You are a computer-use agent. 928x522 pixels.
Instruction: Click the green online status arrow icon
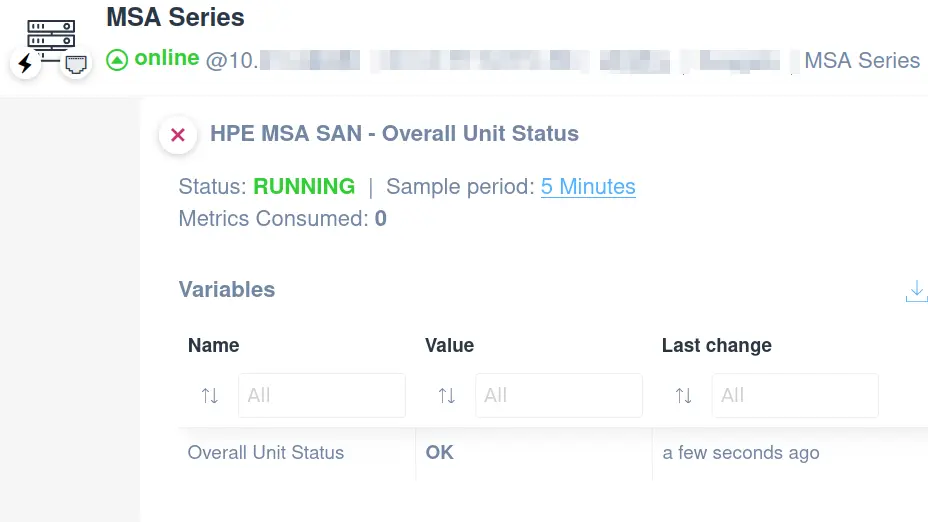tap(117, 60)
